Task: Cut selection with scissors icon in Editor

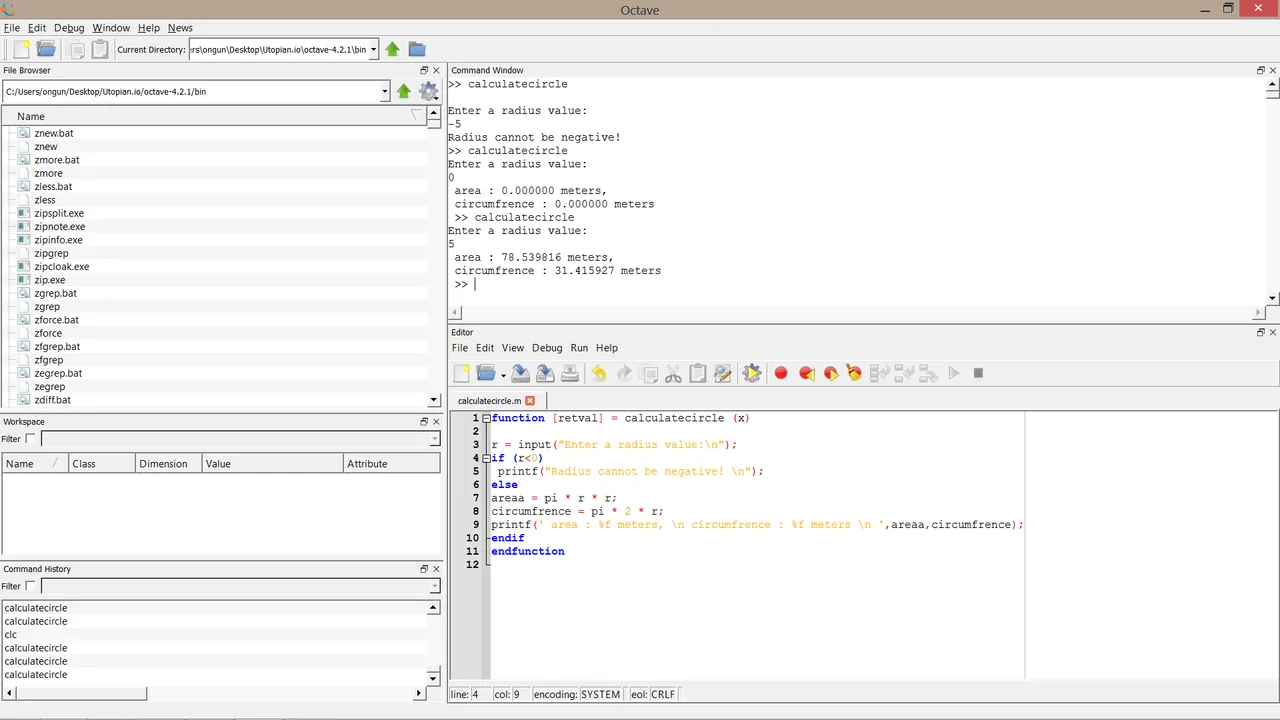Action: 673,373
